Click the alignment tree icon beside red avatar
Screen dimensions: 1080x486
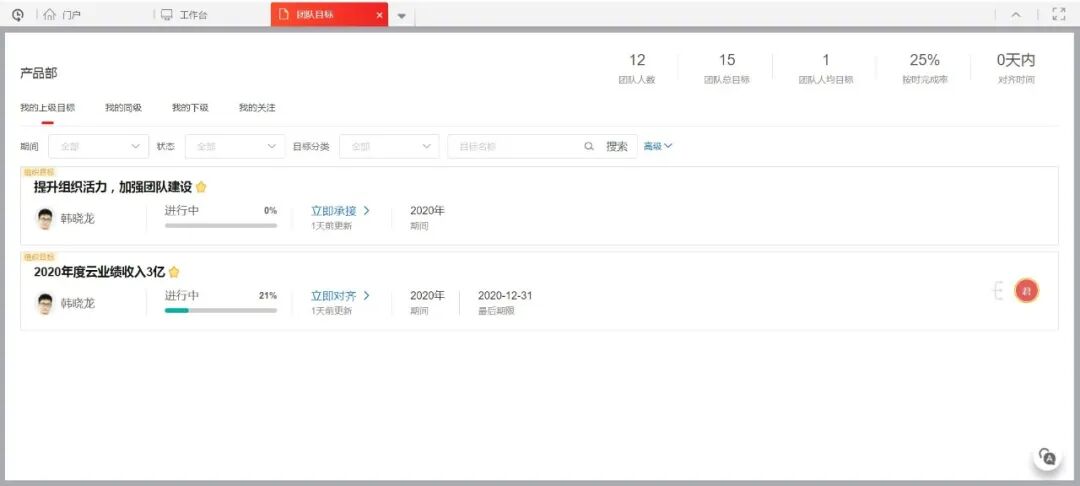(997, 291)
